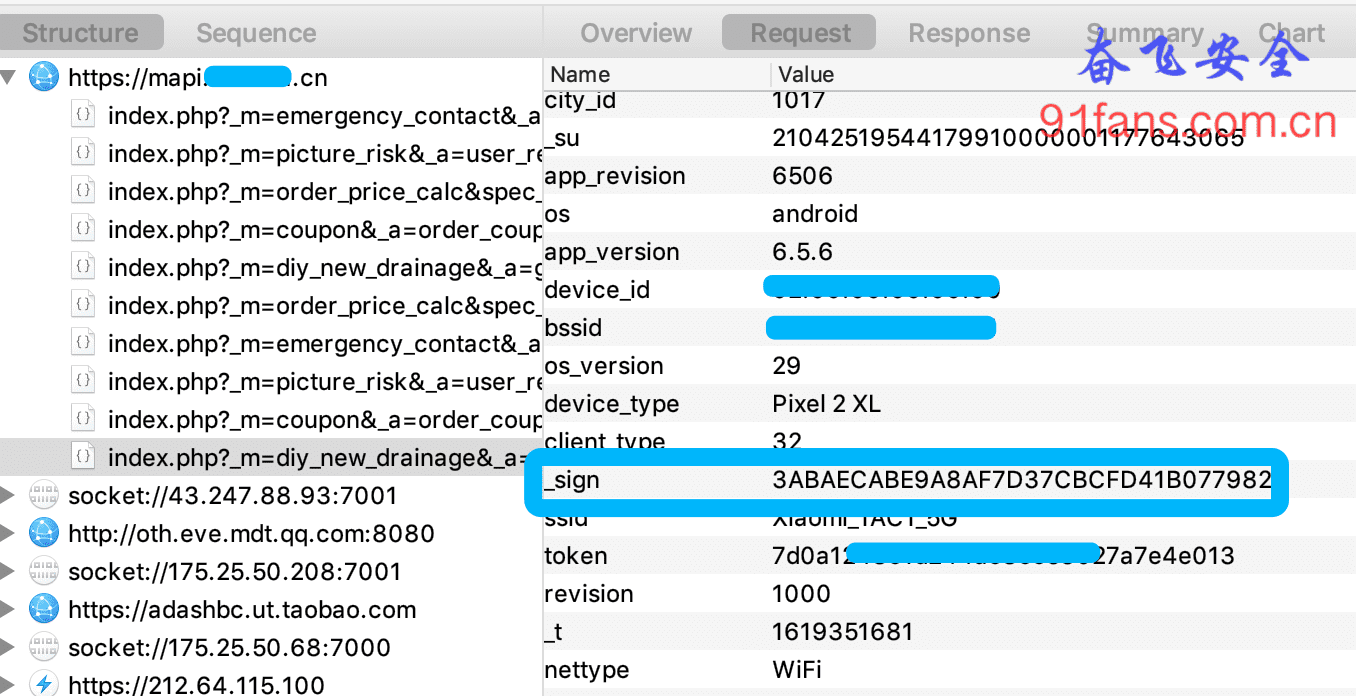Click the _sign value 3ABAECABE9A8AF7D37CBCFD41B077982

(1021, 480)
